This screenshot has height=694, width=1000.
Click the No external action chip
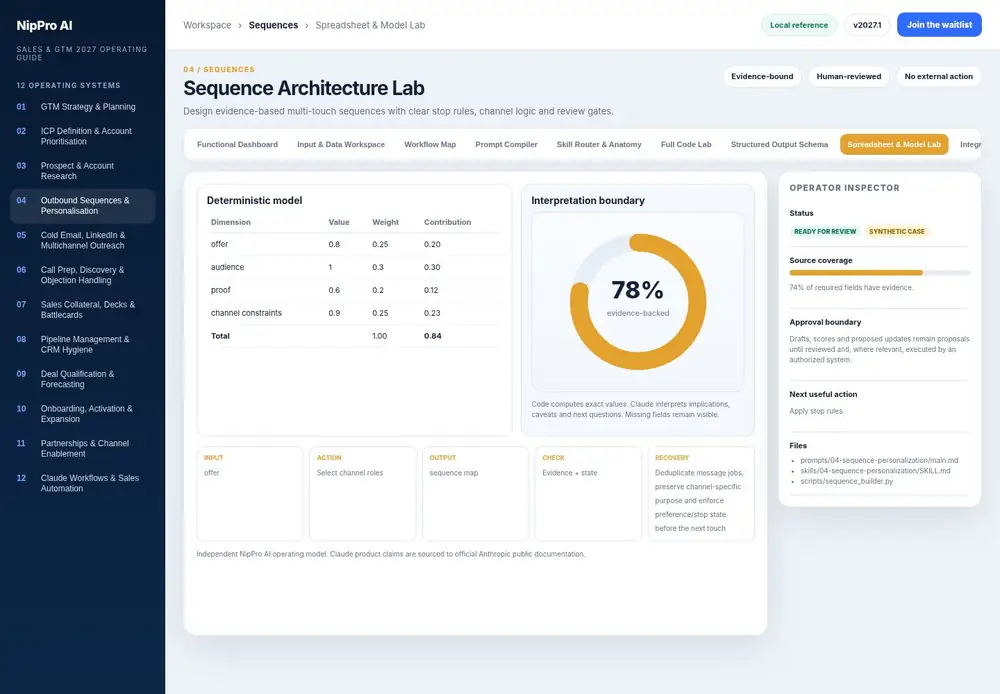tap(938, 77)
